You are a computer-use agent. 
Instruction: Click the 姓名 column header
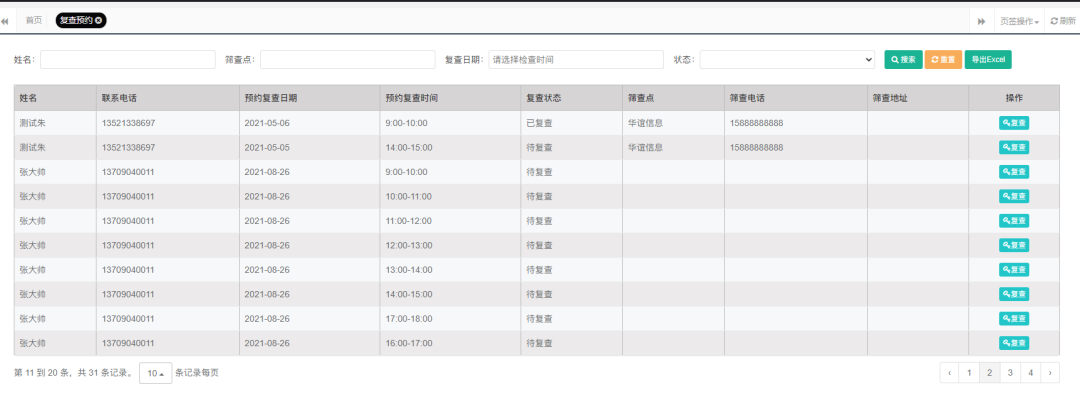55,98
